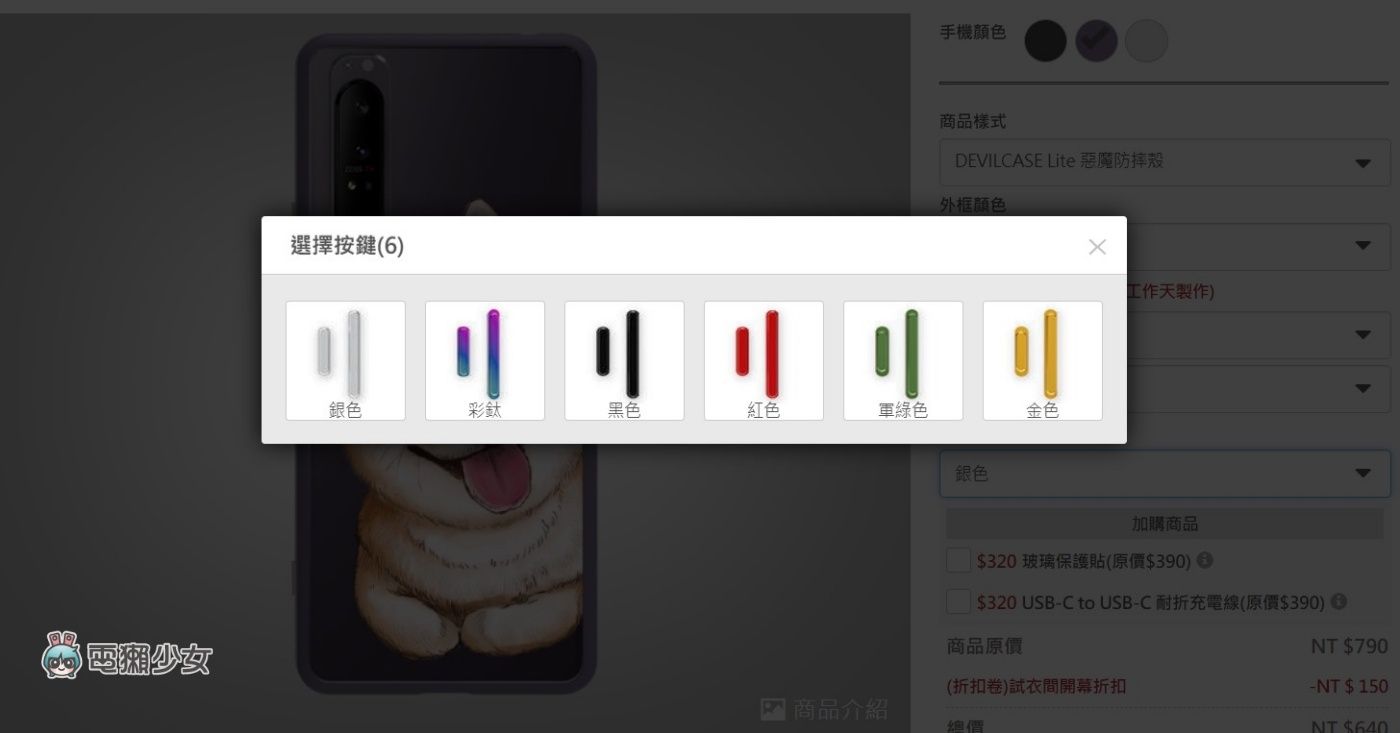Click the info icon beside 玻璃保護貼
The image size is (1400, 733).
click(x=1205, y=560)
